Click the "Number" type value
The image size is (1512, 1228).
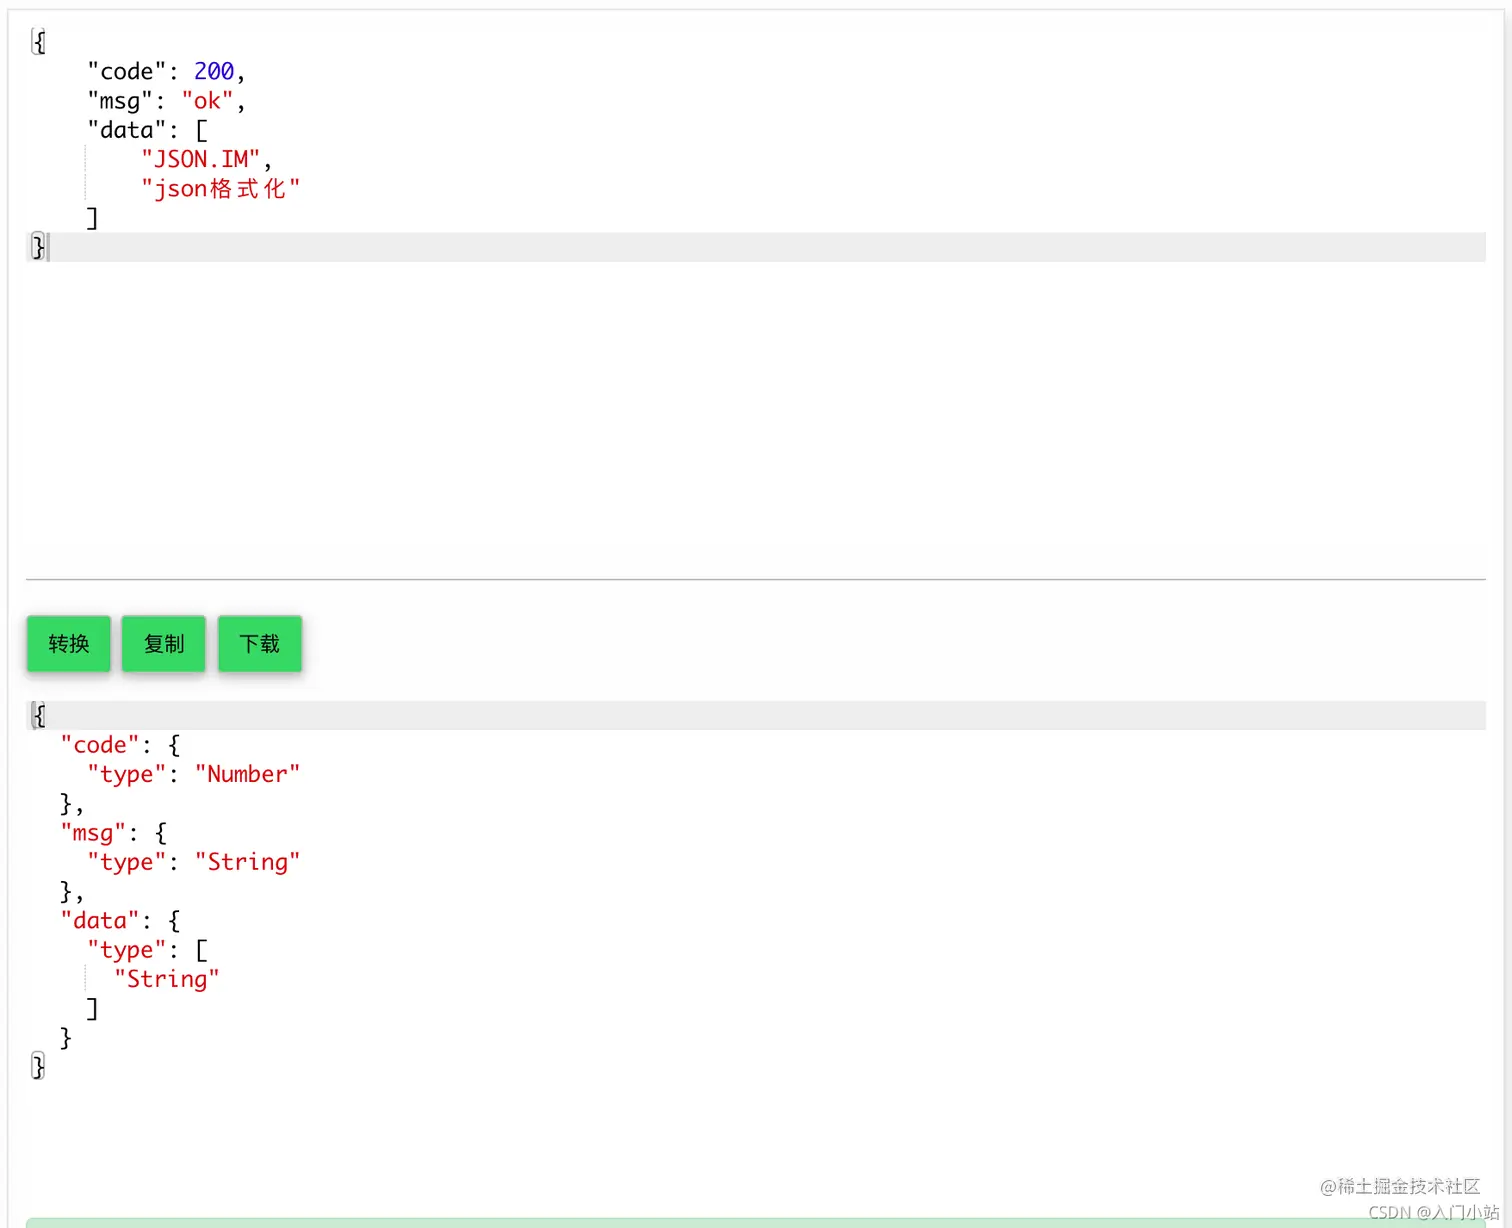point(247,774)
